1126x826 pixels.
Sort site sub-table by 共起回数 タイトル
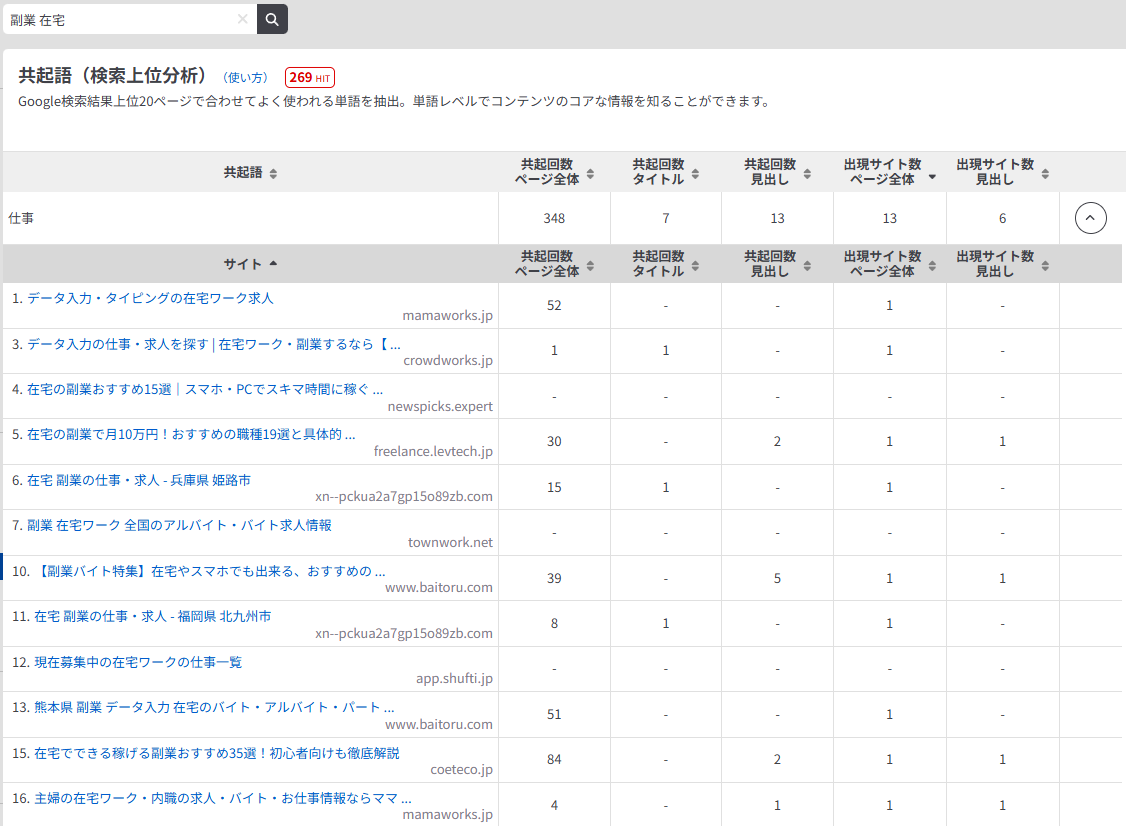(665, 264)
